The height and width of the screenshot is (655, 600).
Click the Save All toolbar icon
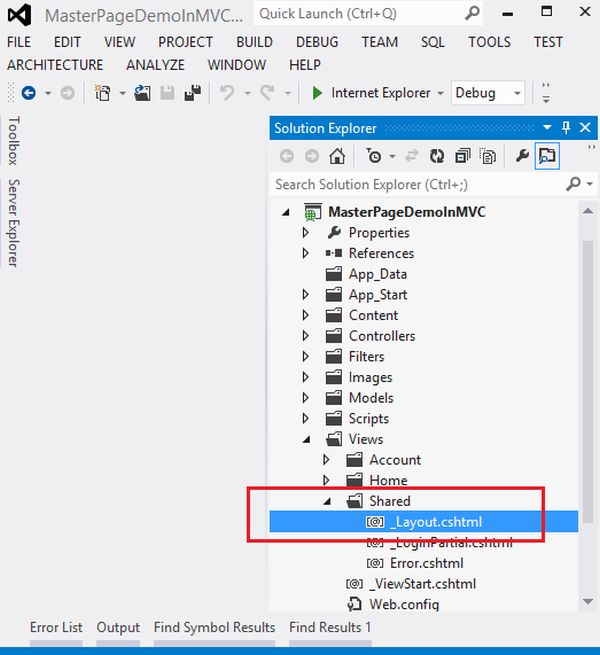click(x=193, y=93)
